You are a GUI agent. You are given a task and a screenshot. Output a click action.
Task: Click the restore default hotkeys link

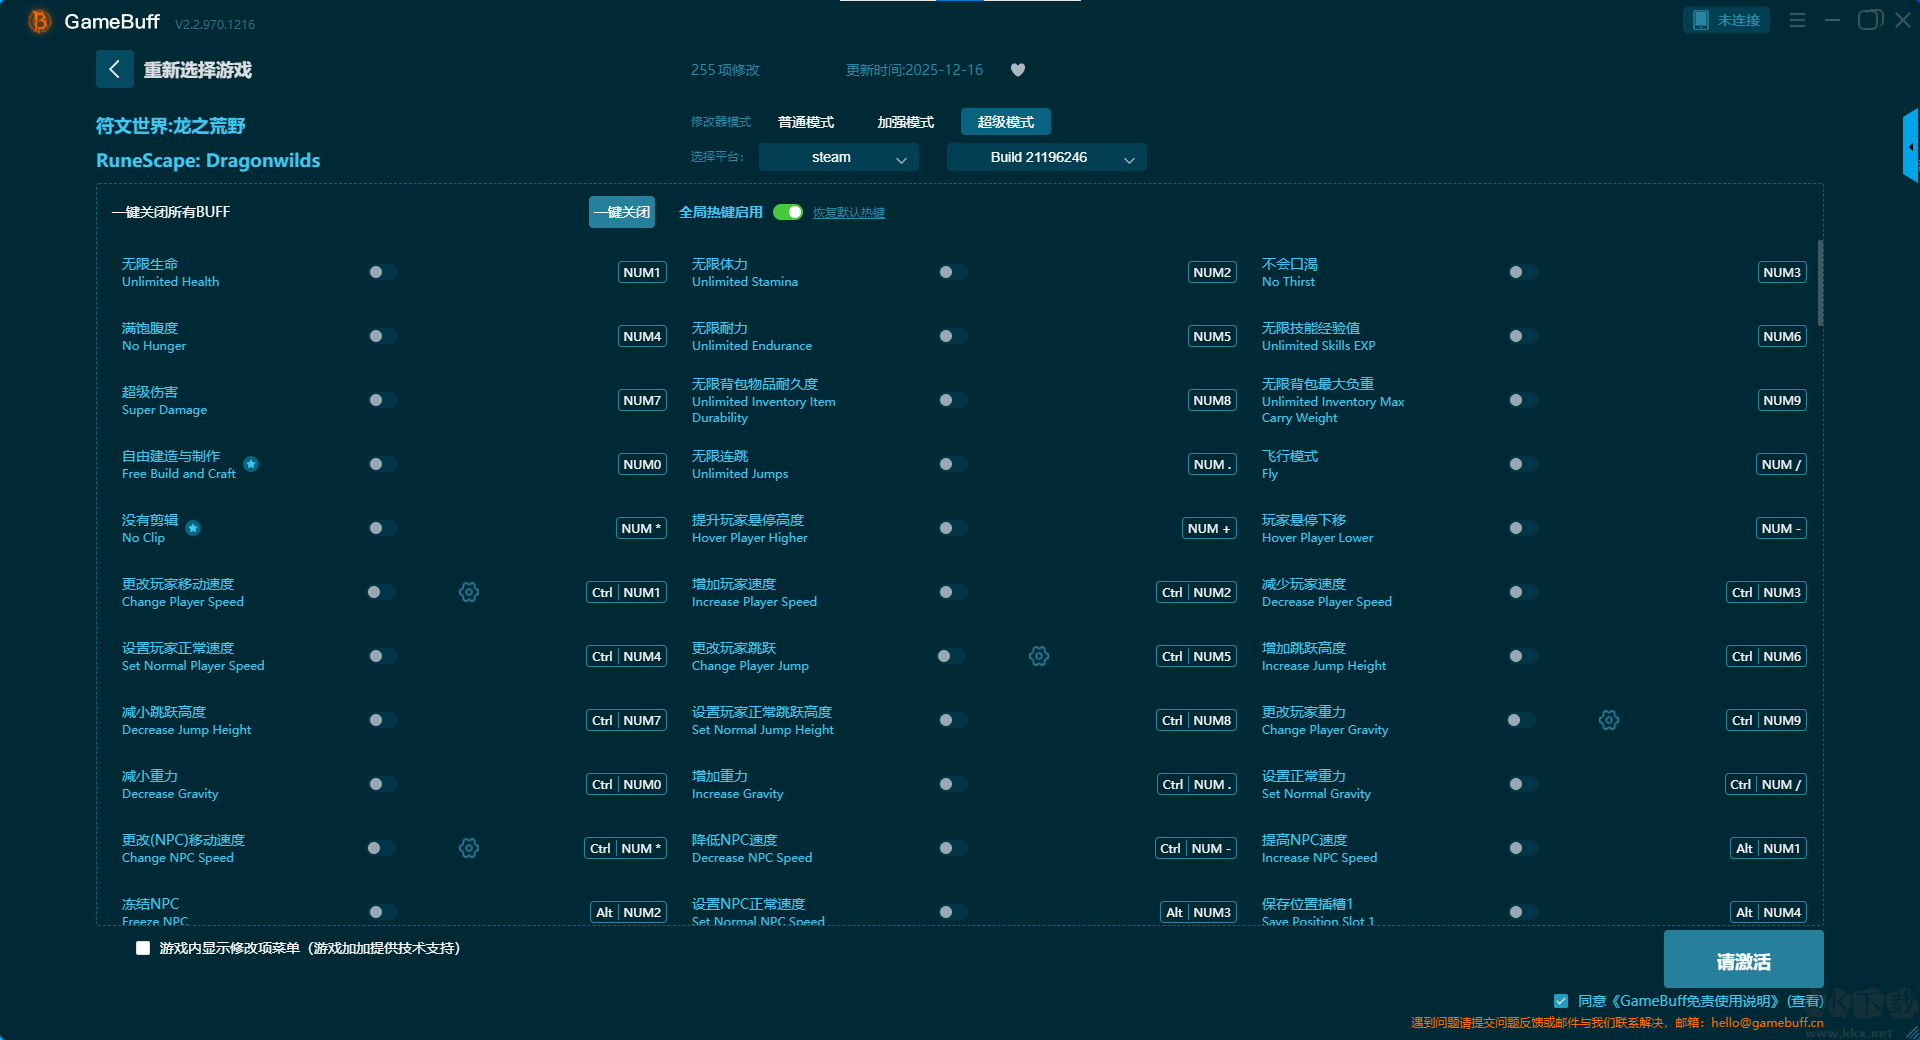point(848,213)
